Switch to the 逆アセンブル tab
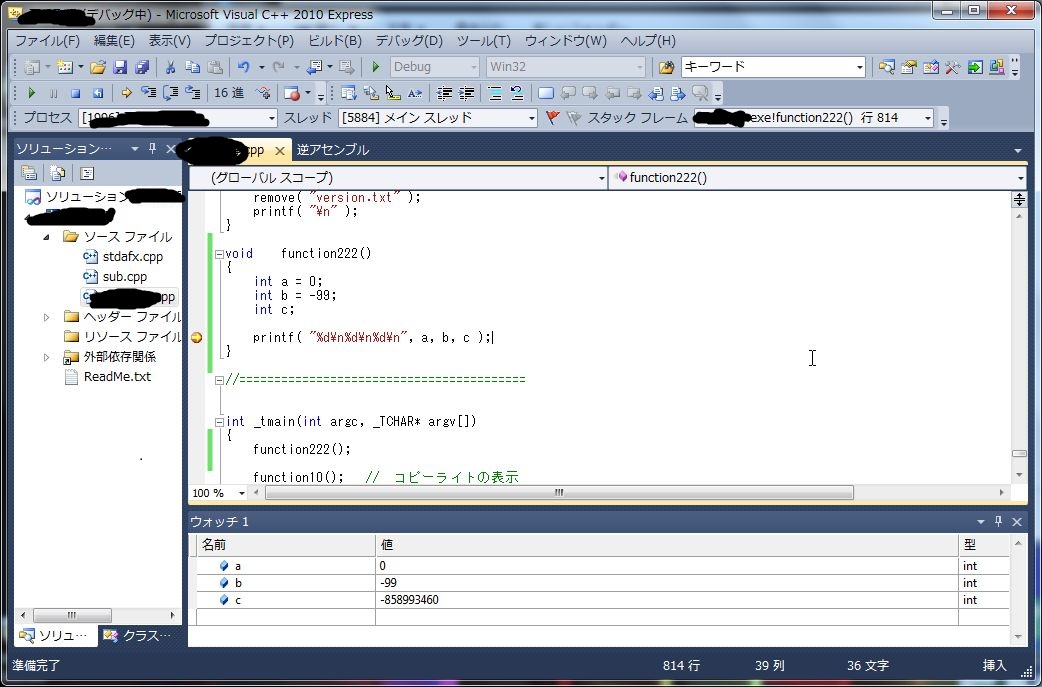 (333, 150)
